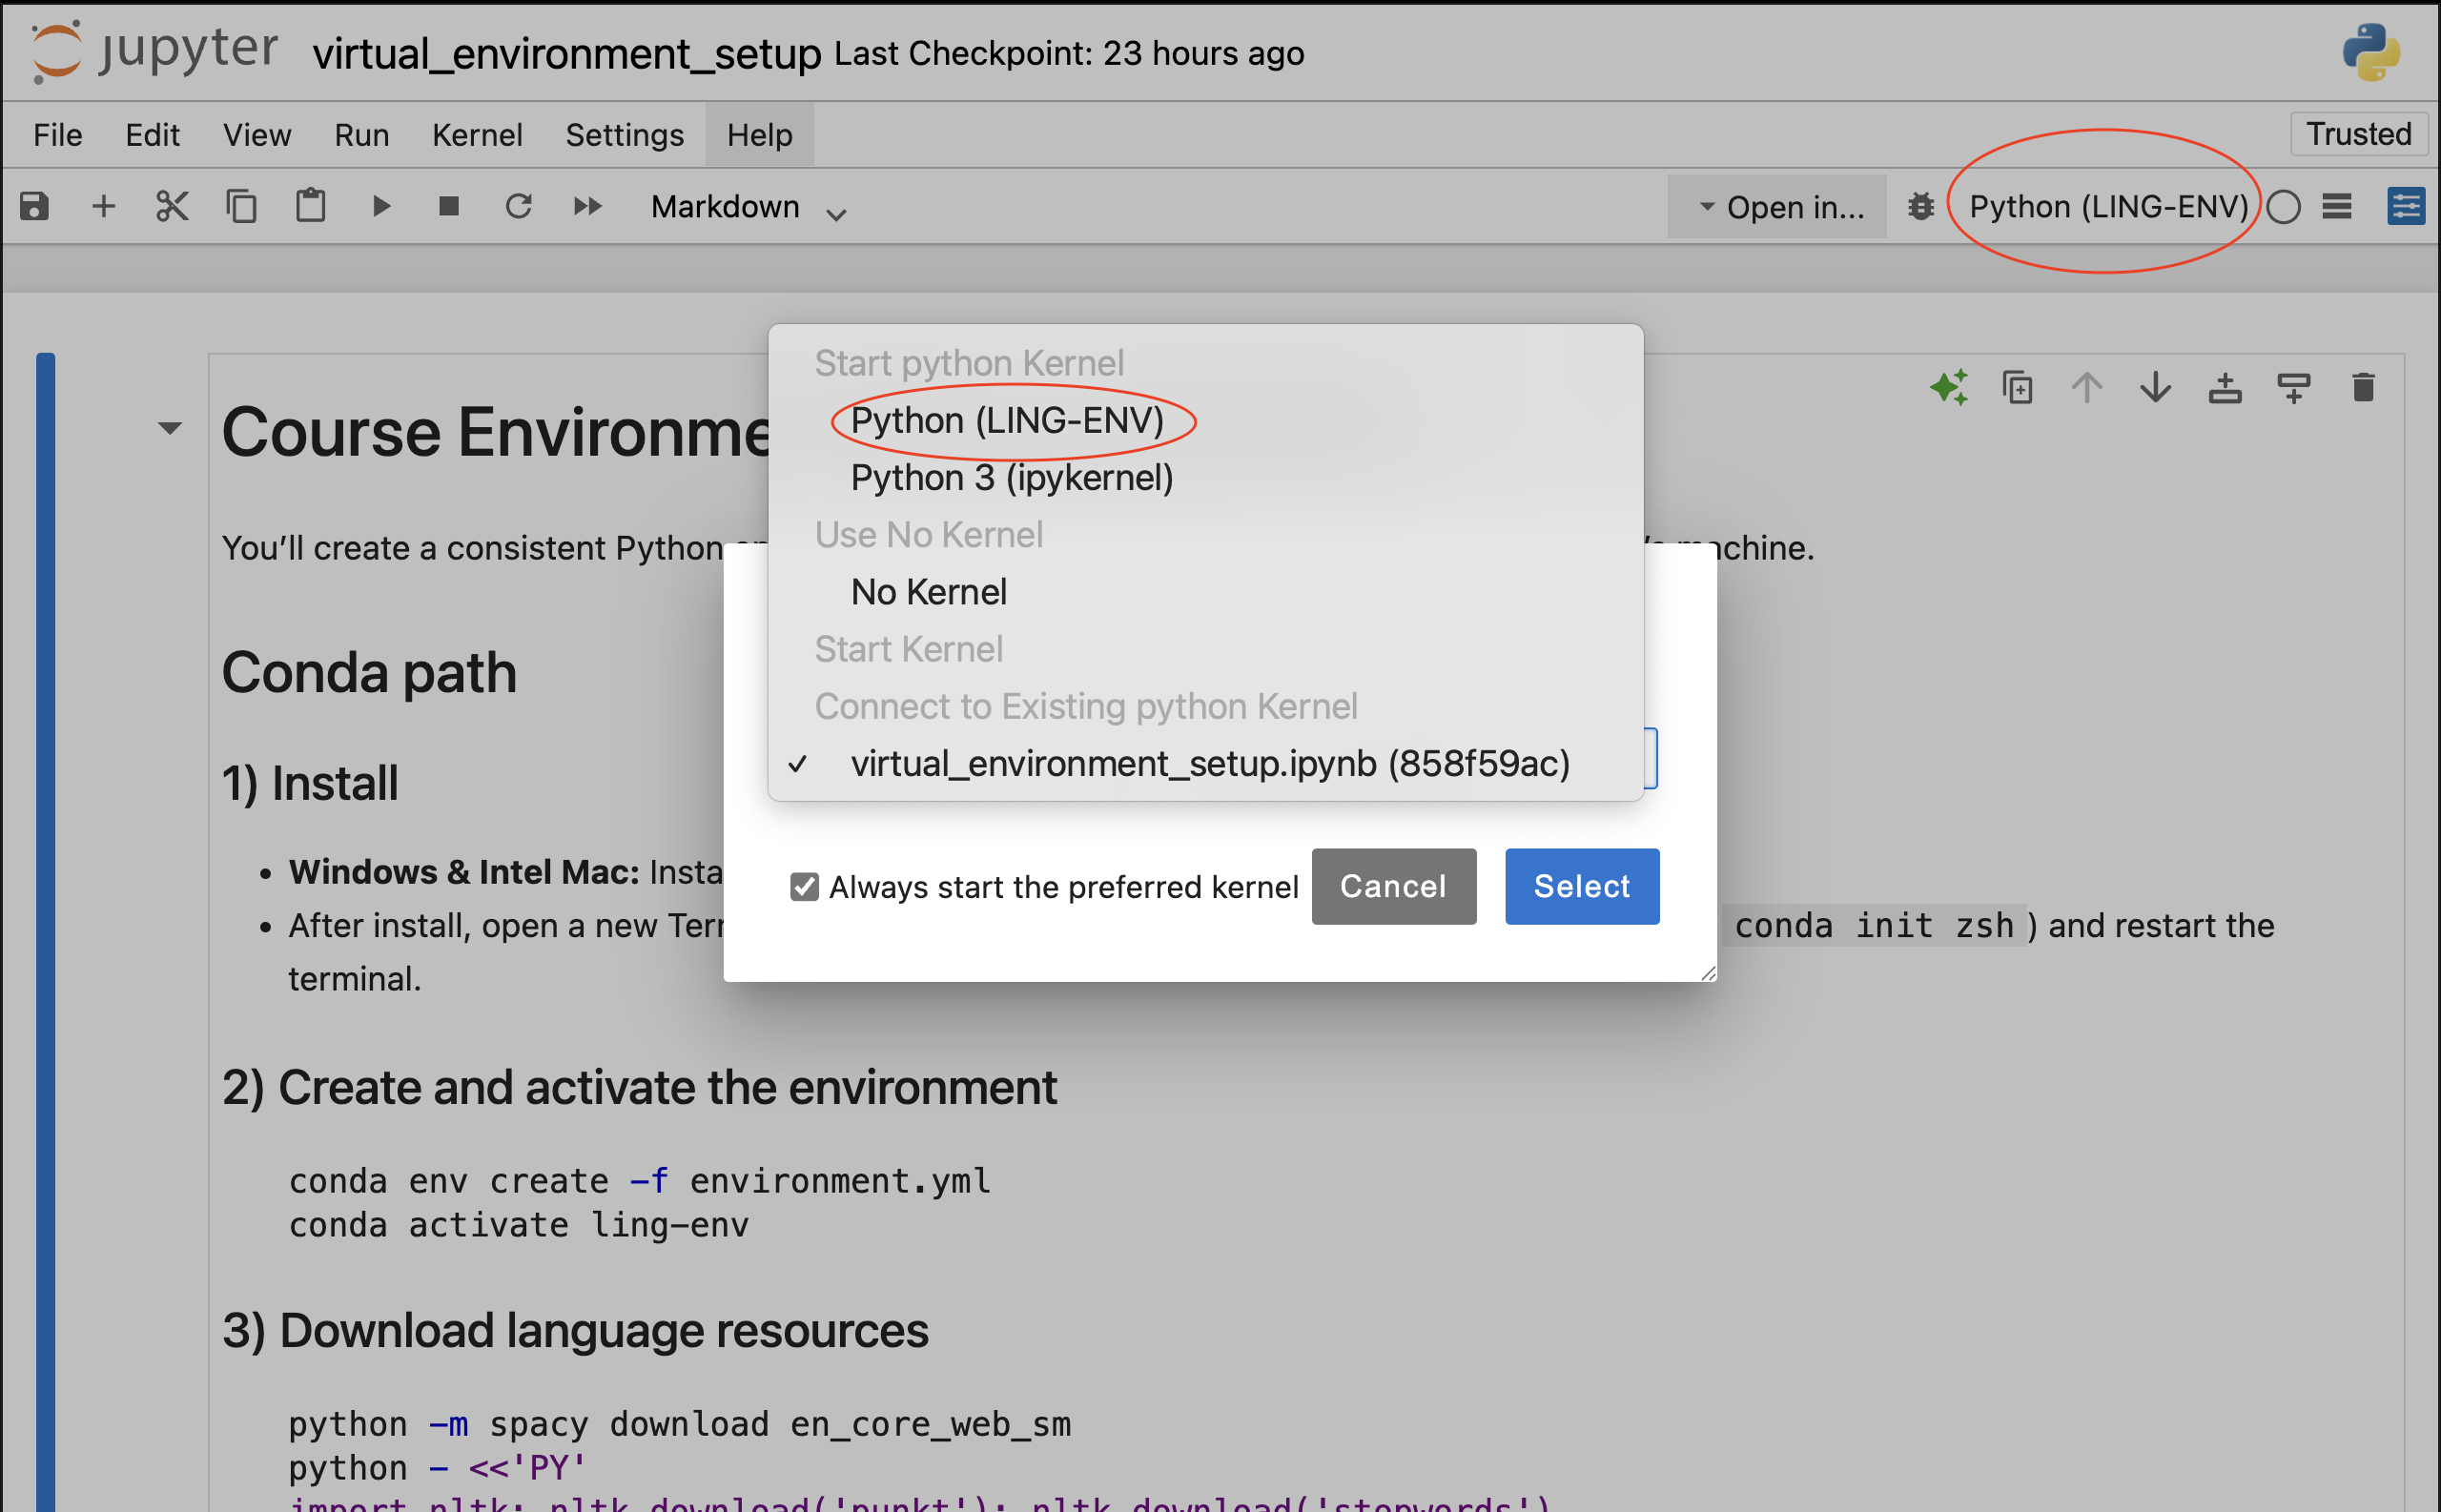The width and height of the screenshot is (2441, 1512).
Task: Run selected cell play button
Action: [x=381, y=207]
